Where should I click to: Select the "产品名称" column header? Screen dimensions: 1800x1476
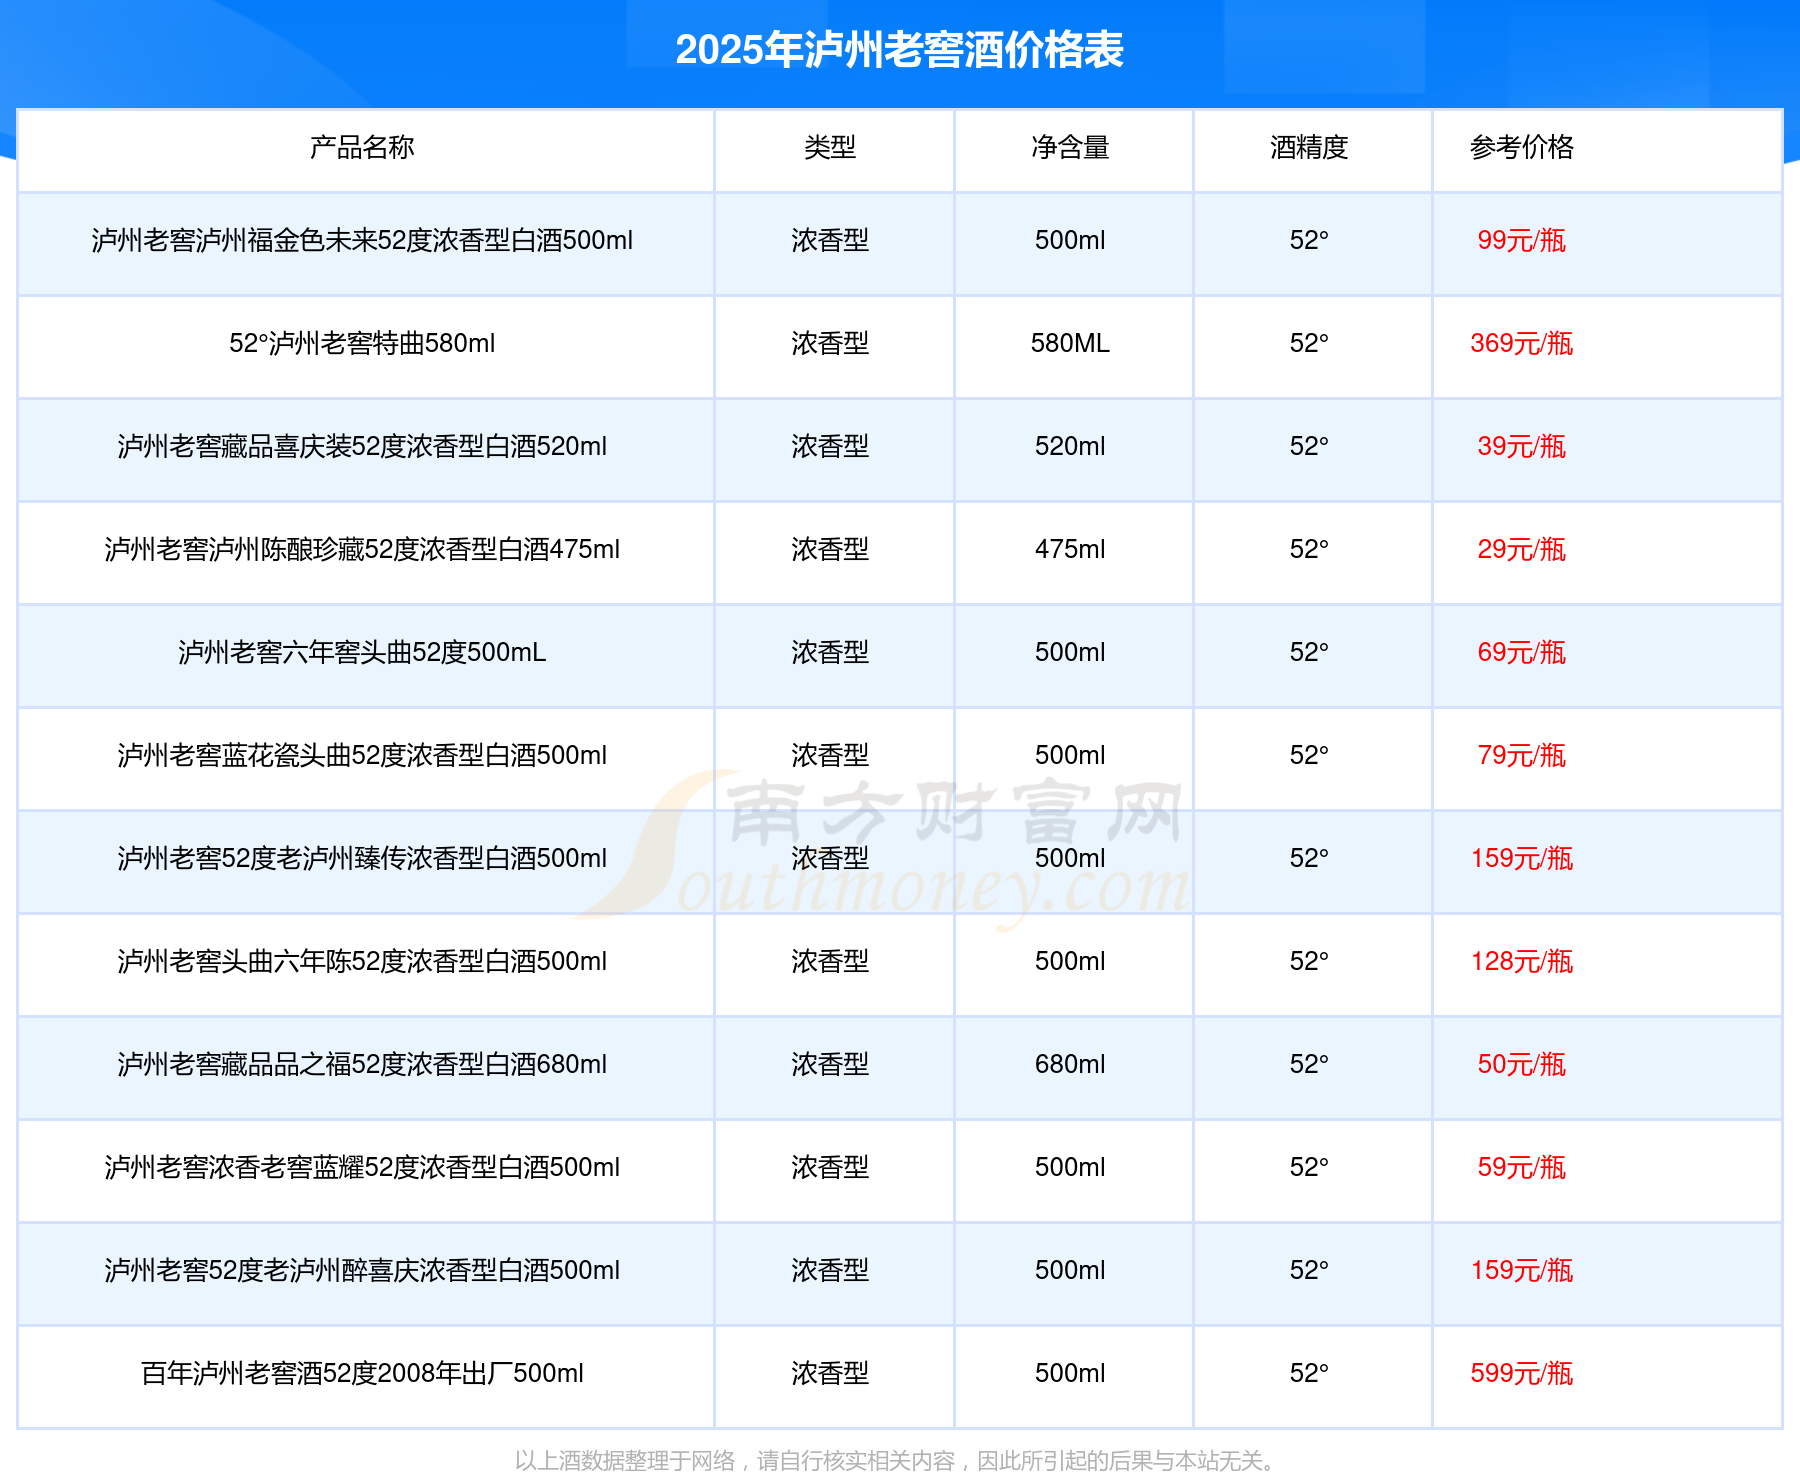tap(362, 148)
